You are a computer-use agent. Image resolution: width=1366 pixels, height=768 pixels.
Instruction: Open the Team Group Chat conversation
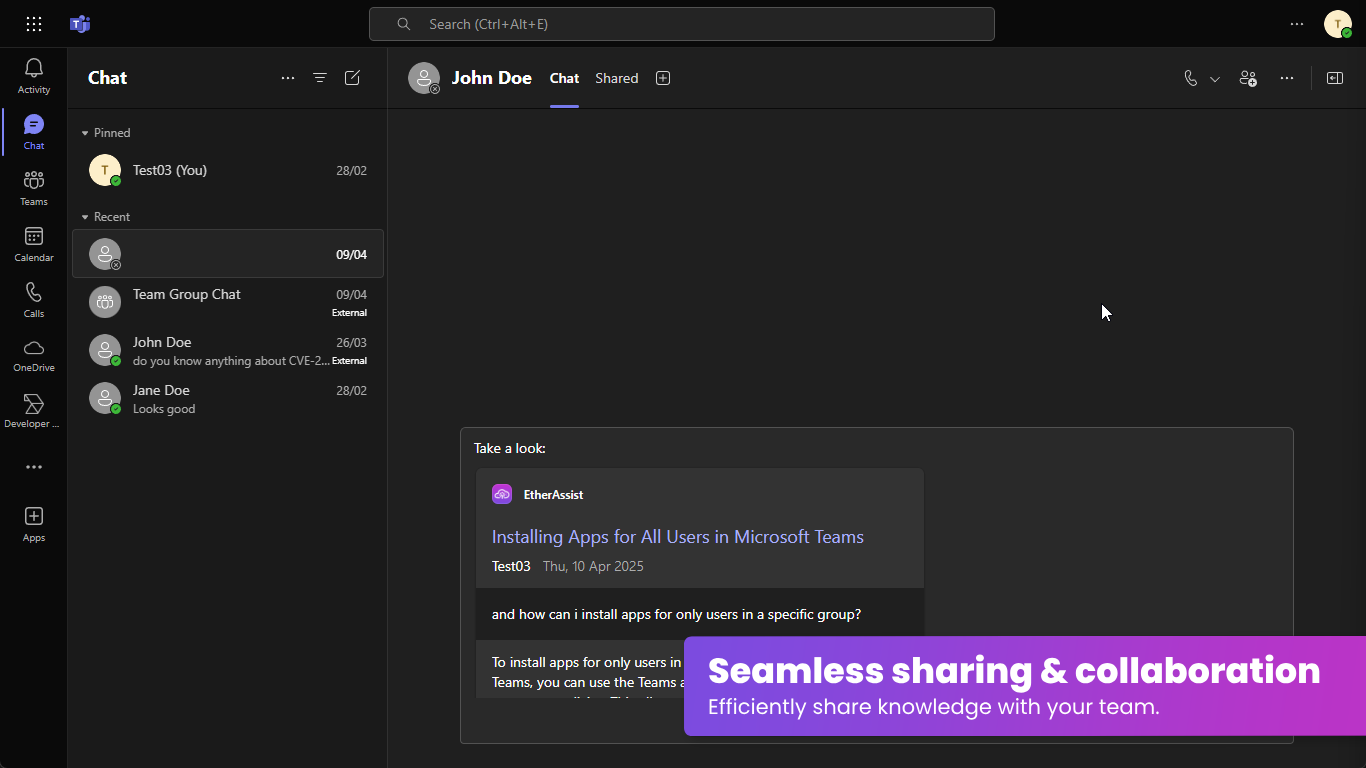[228, 302]
